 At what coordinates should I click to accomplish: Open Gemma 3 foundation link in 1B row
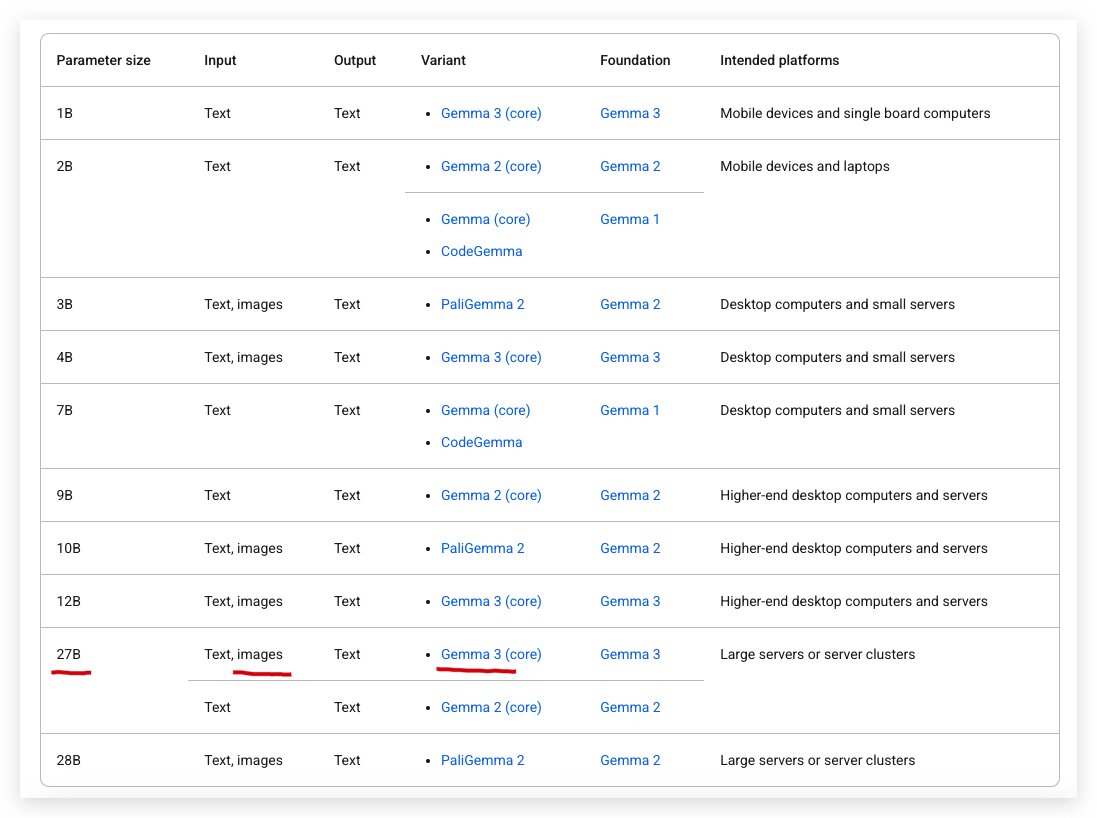click(630, 113)
